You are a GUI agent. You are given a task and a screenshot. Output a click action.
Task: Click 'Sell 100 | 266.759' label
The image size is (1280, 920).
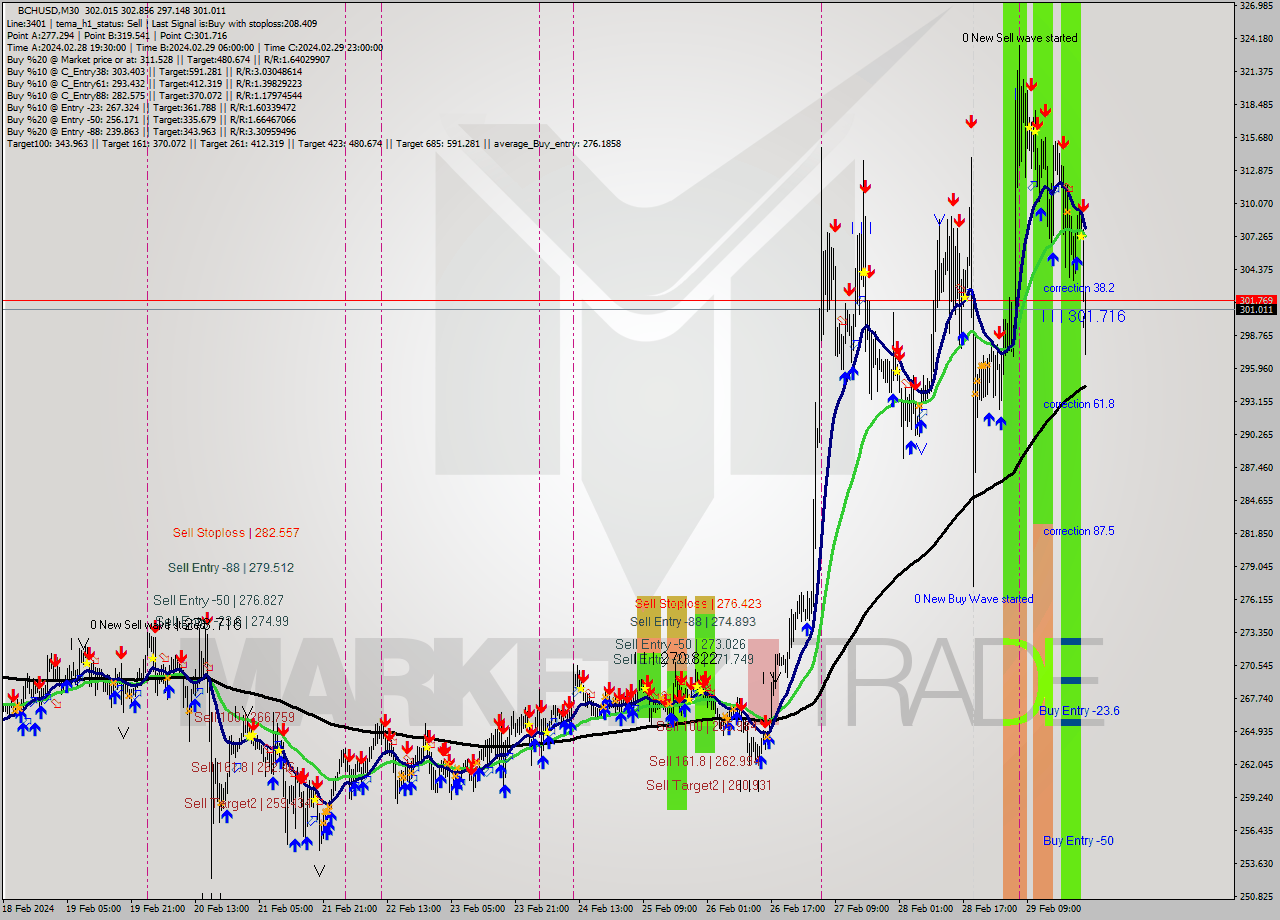[x=244, y=718]
